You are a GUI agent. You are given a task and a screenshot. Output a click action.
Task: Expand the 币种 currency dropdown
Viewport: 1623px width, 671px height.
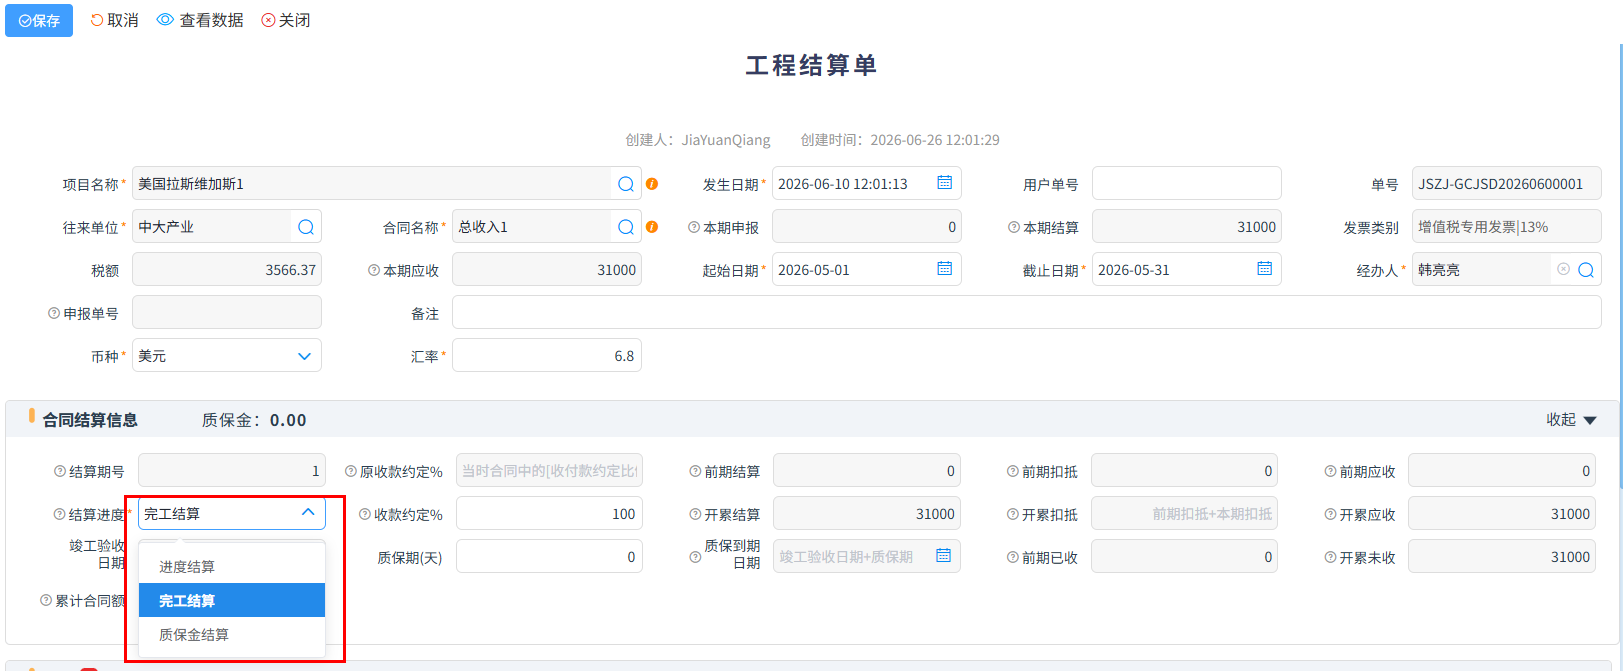[x=305, y=356]
